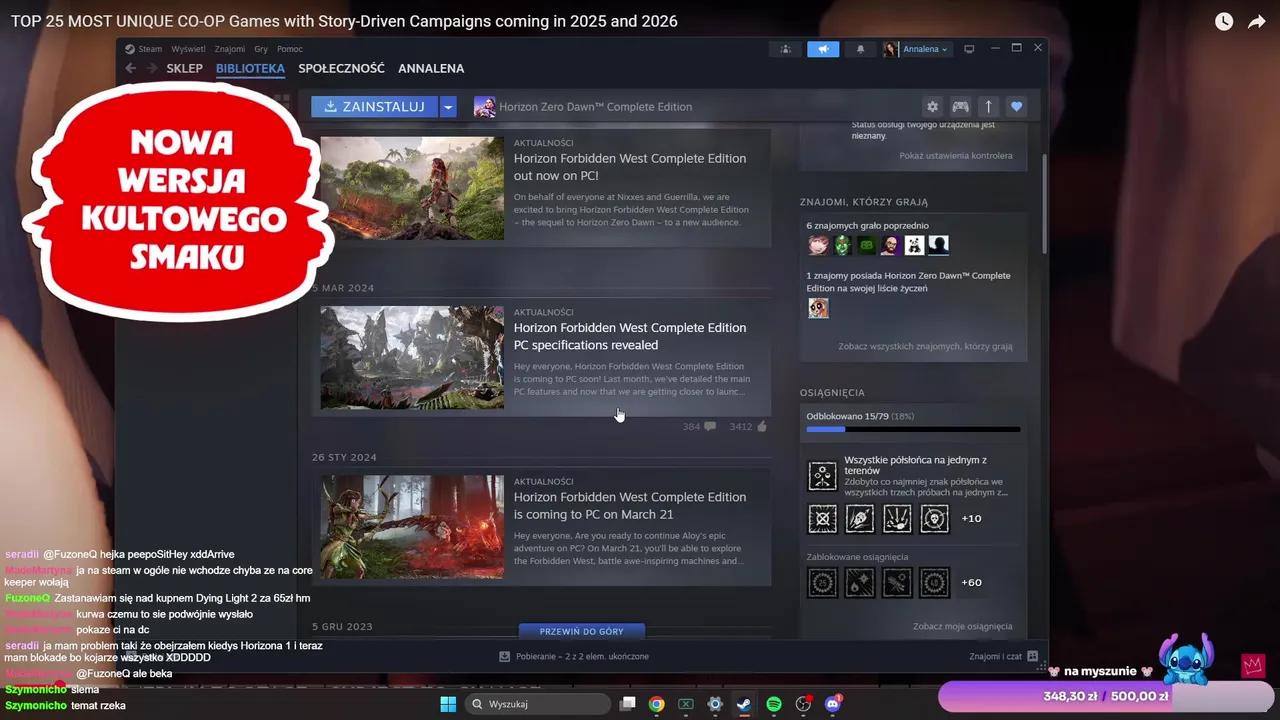Open the Pomoc menu
This screenshot has width=1280, height=720.
coord(290,49)
